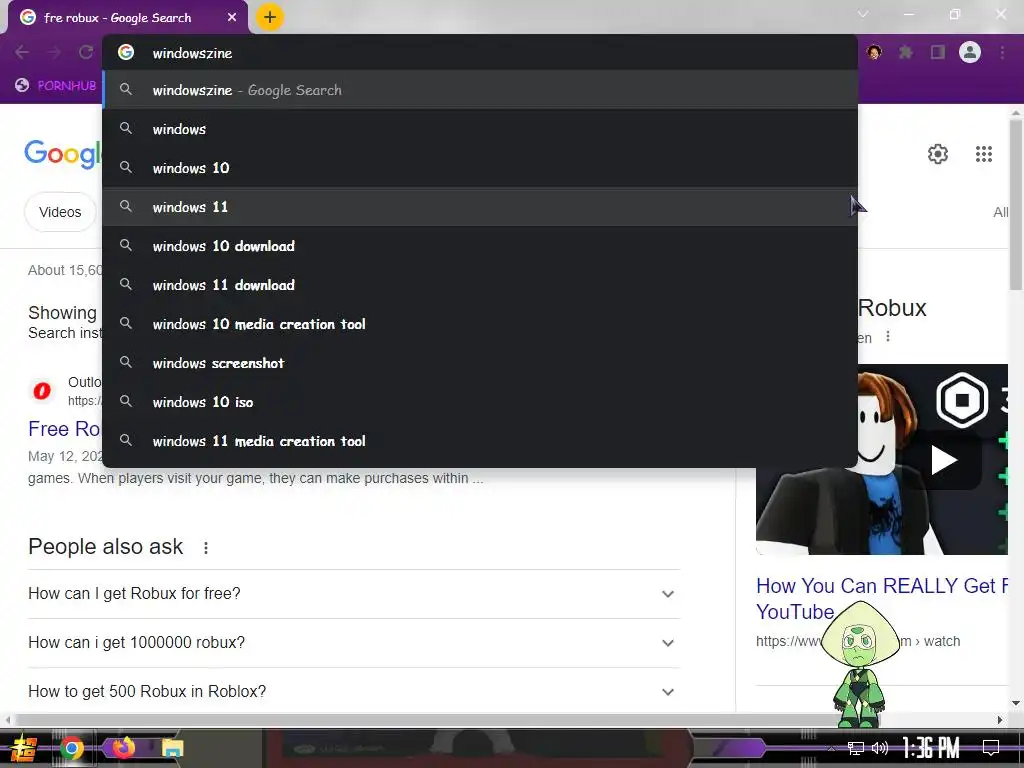Screen dimensions: 1024x768
Task: Click the 'windowszine' text in the address bar
Action: click(192, 53)
